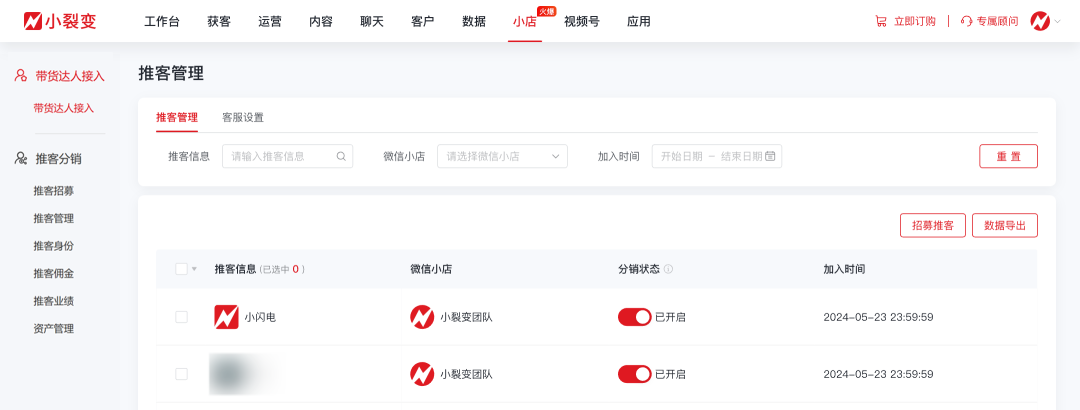Click the 招募推客 button
This screenshot has height=410, width=1080.
click(x=932, y=225)
